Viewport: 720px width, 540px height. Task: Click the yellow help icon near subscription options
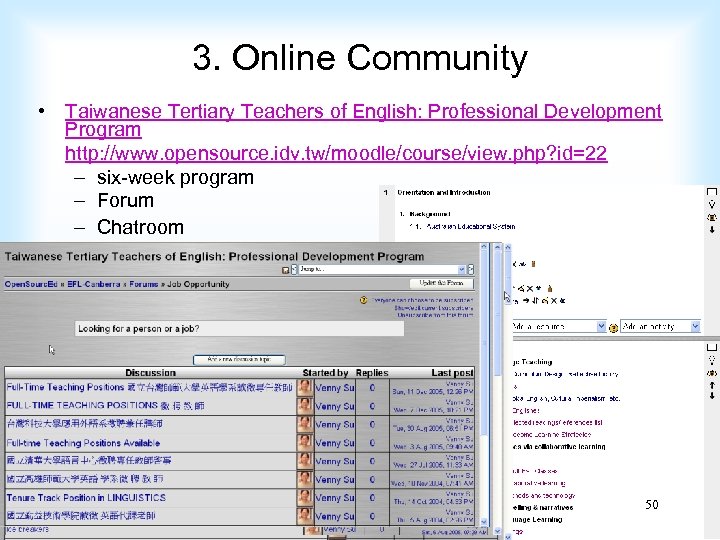pos(363,300)
